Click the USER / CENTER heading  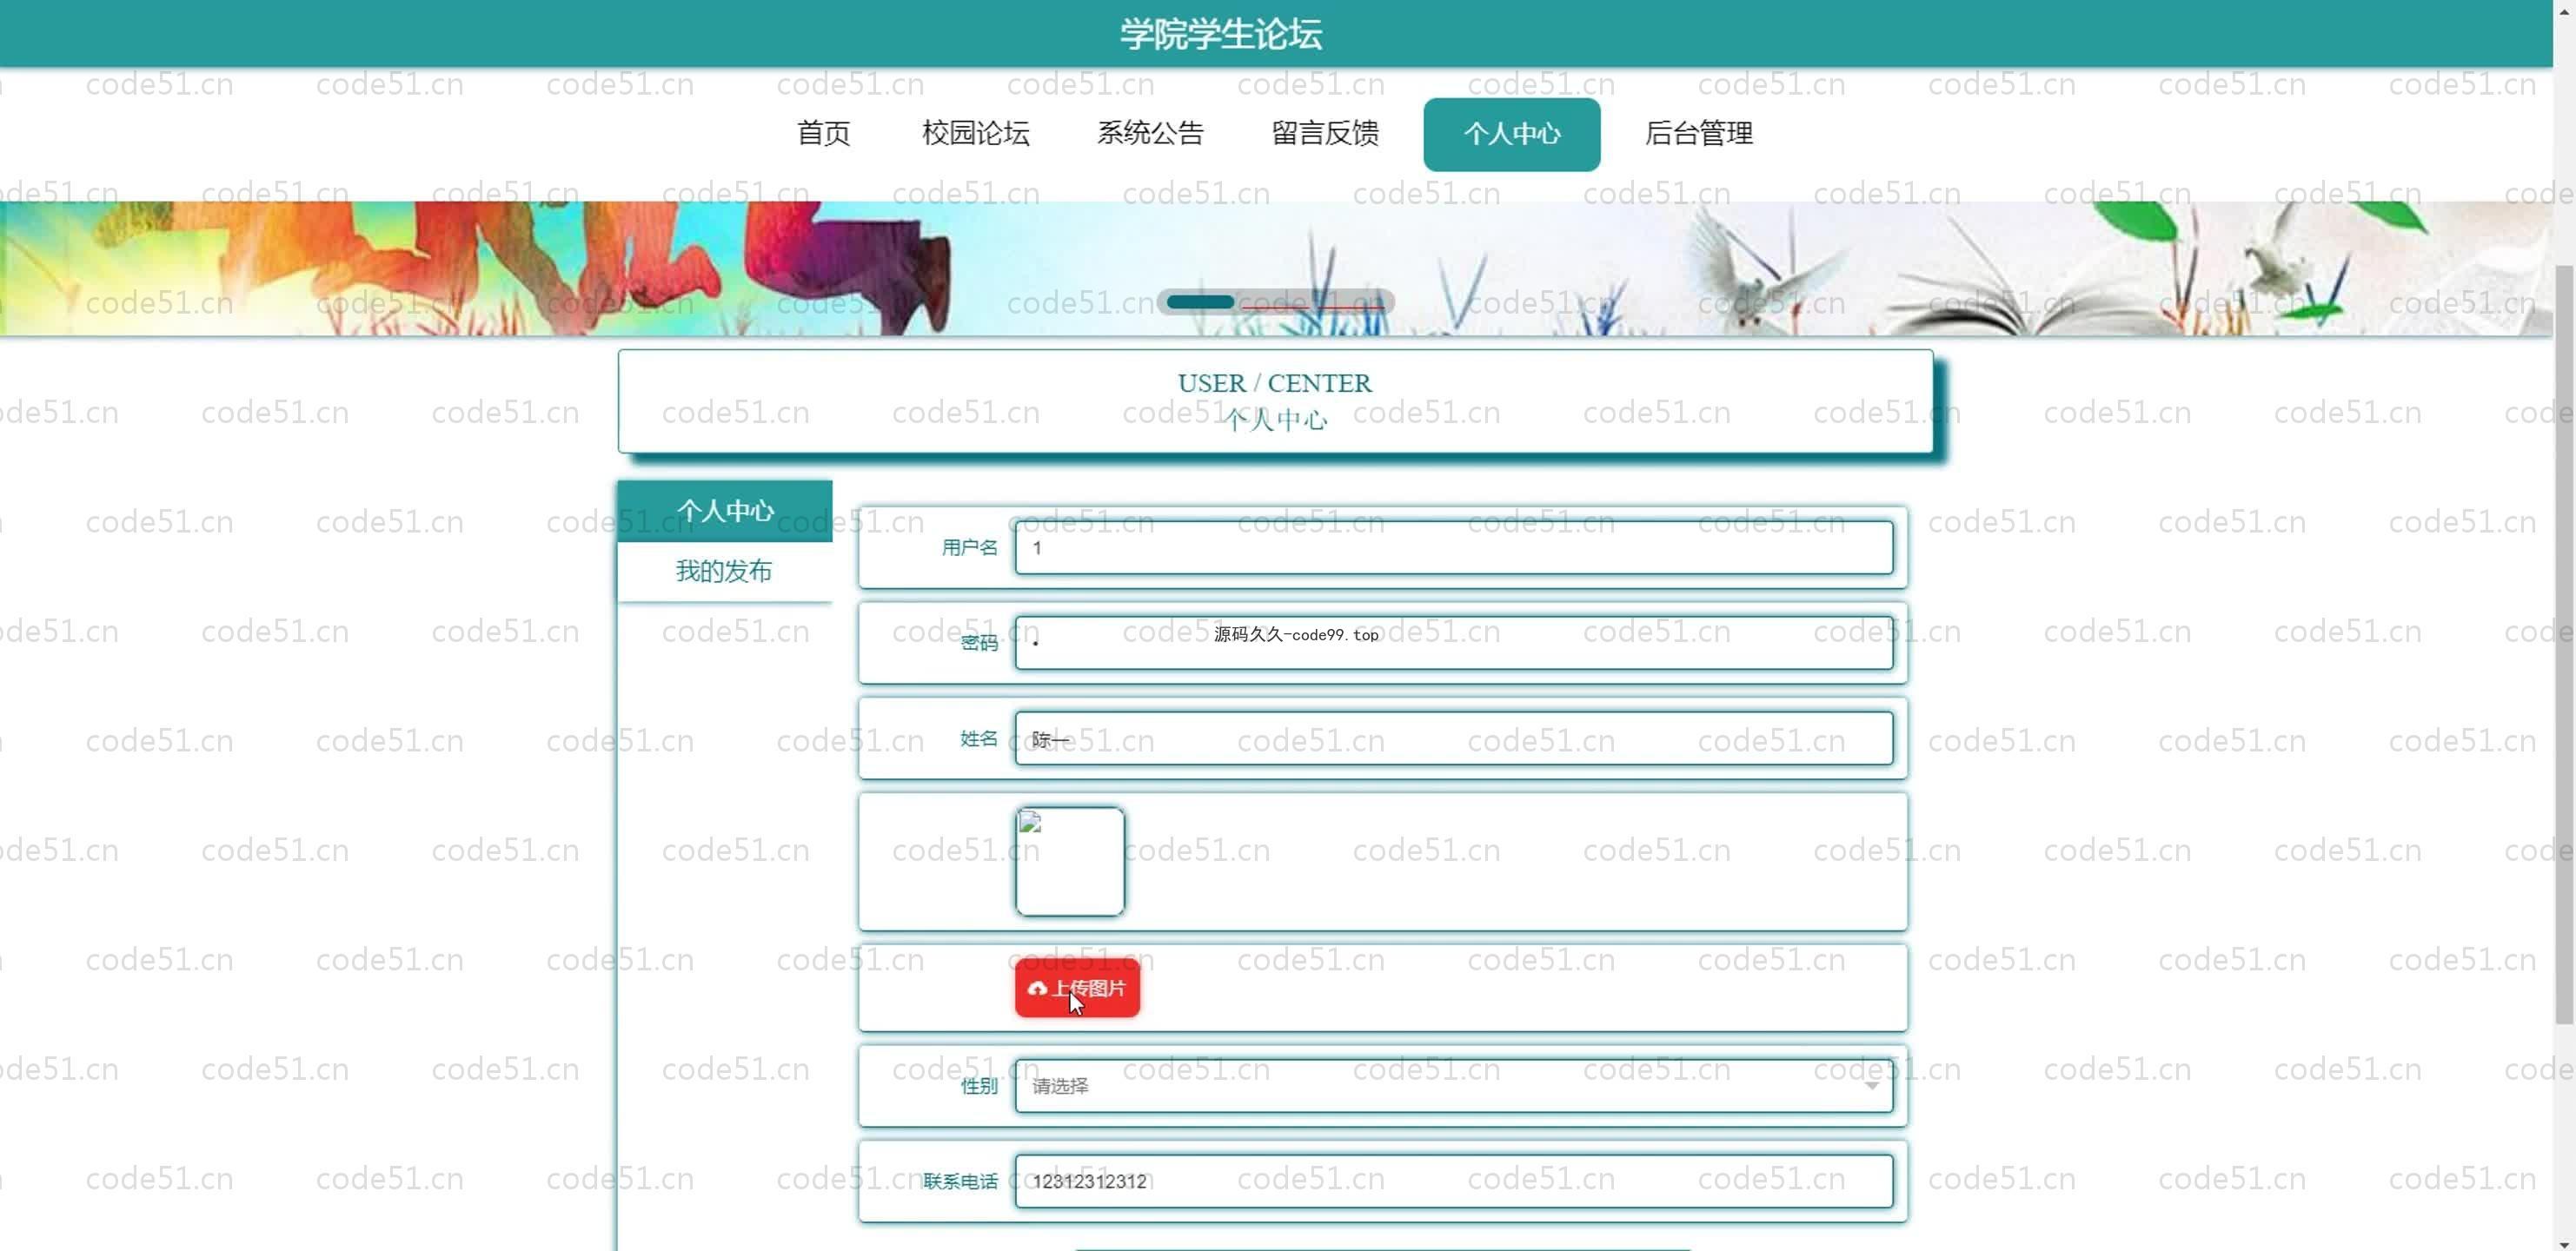click(1274, 383)
